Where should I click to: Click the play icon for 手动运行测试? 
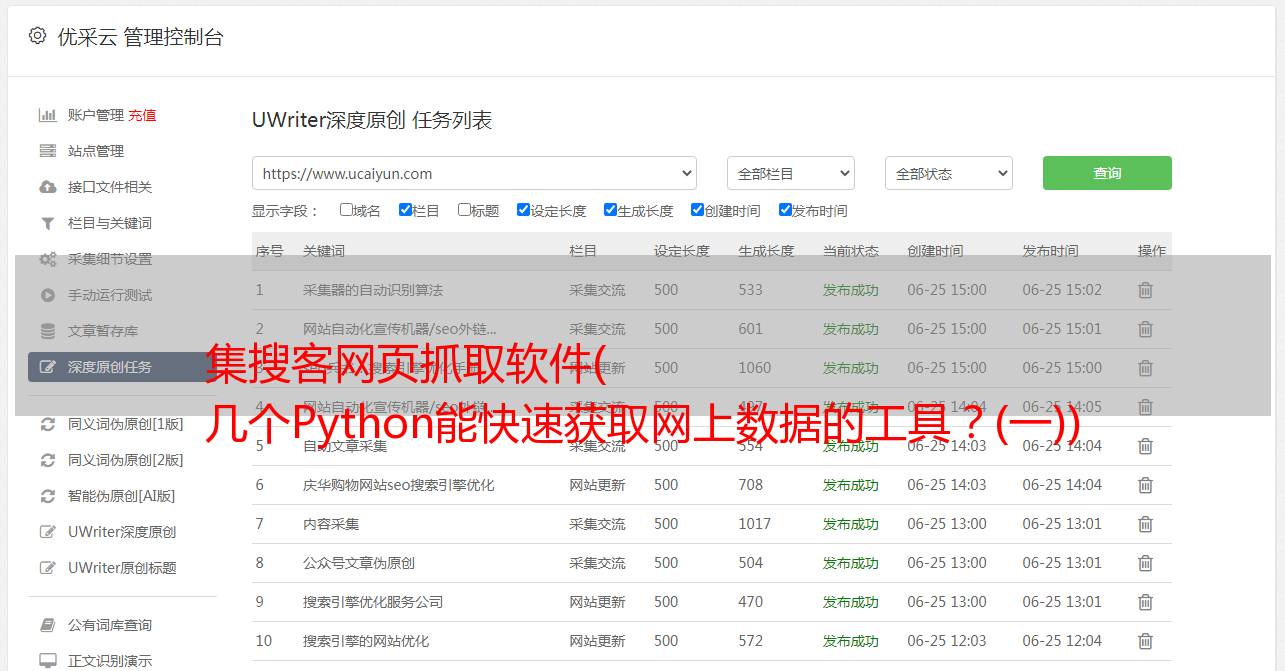pos(47,295)
